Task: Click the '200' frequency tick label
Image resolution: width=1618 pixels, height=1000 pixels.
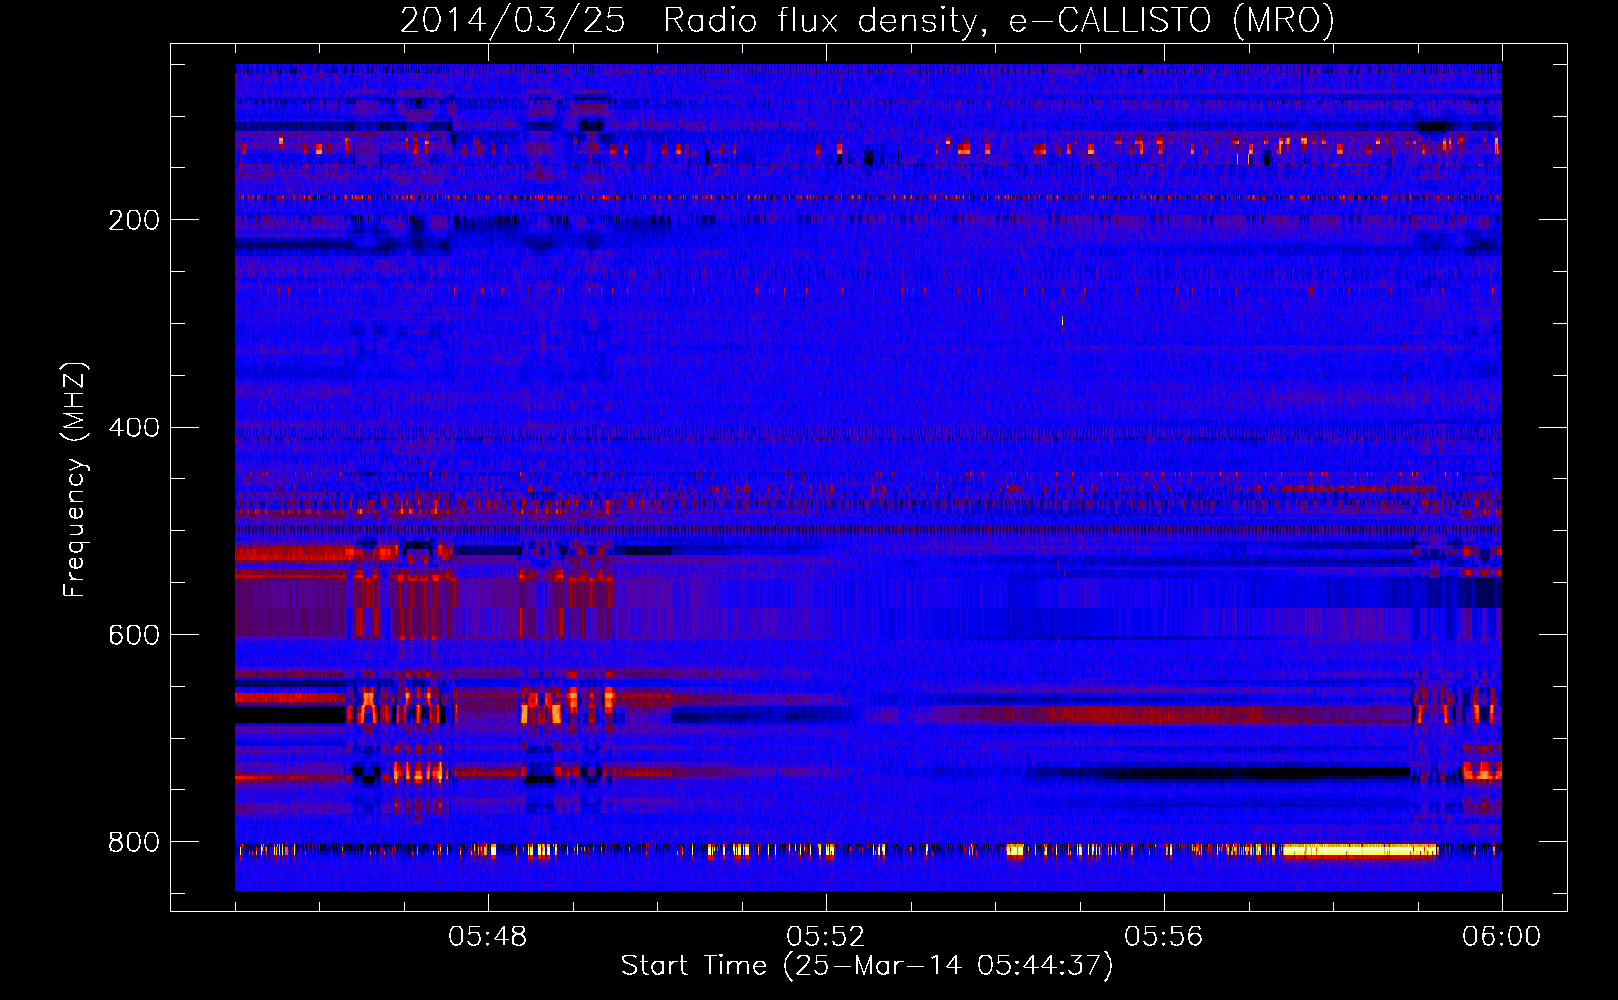Action: pos(134,220)
